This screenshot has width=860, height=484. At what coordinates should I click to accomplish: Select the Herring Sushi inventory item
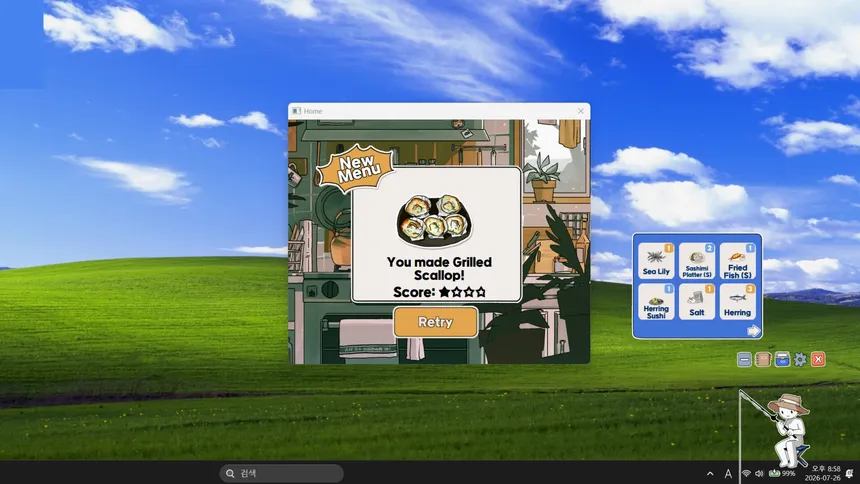[656, 302]
